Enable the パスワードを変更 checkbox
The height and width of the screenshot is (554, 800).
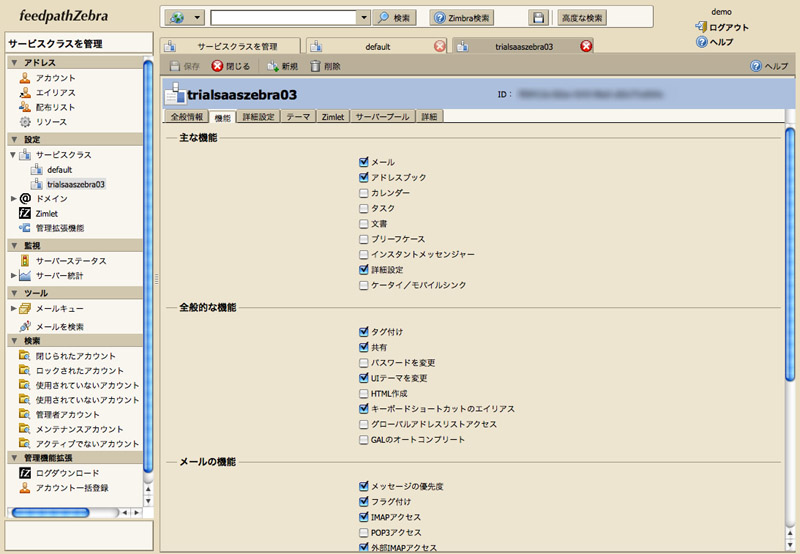[x=363, y=363]
